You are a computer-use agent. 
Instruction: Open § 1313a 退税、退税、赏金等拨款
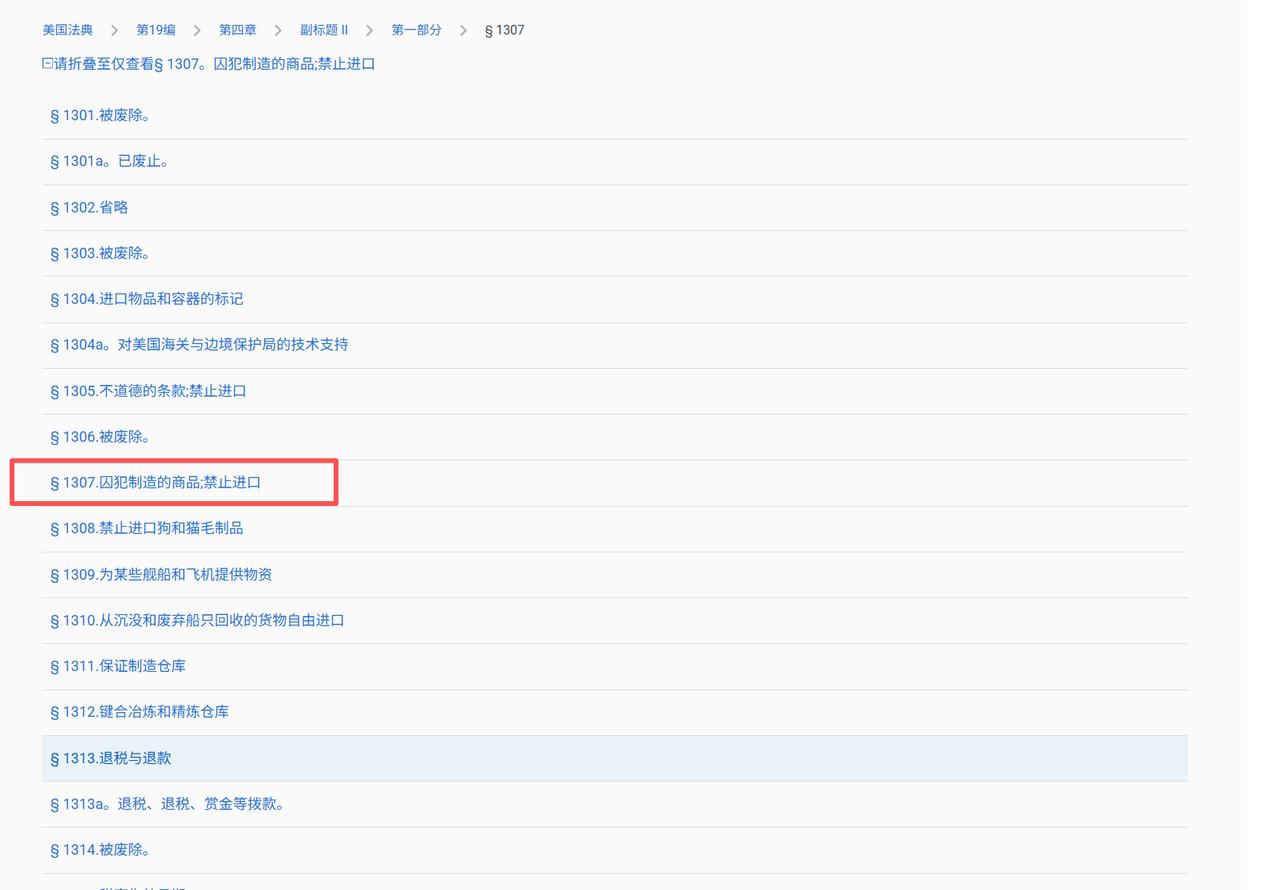tap(167, 804)
